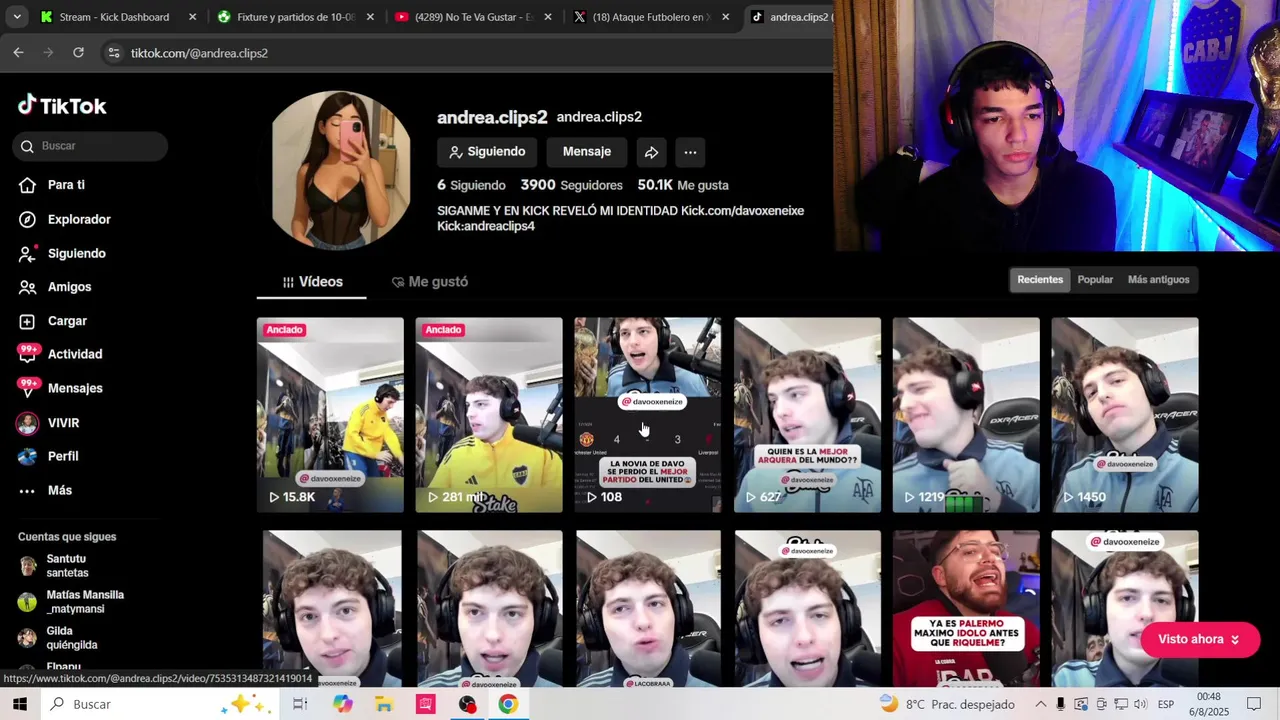Open the Mensajes inbox
The image size is (1280, 720).
(60, 388)
